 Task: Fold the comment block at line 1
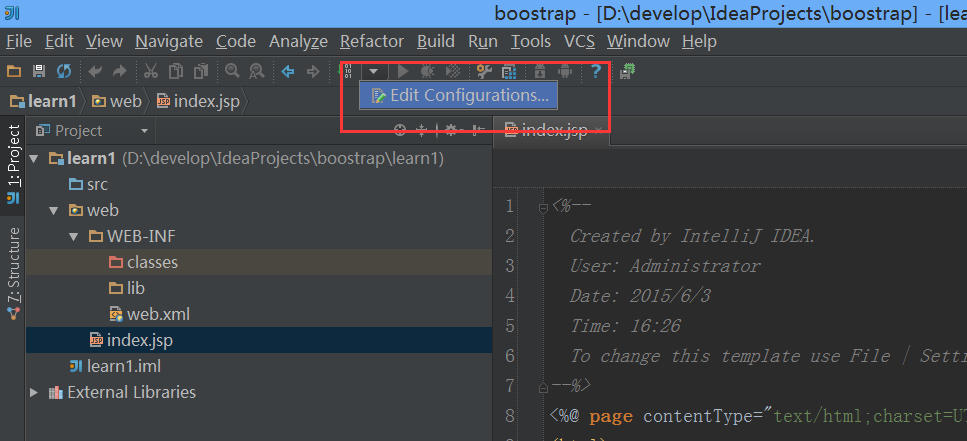pyautogui.click(x=543, y=208)
